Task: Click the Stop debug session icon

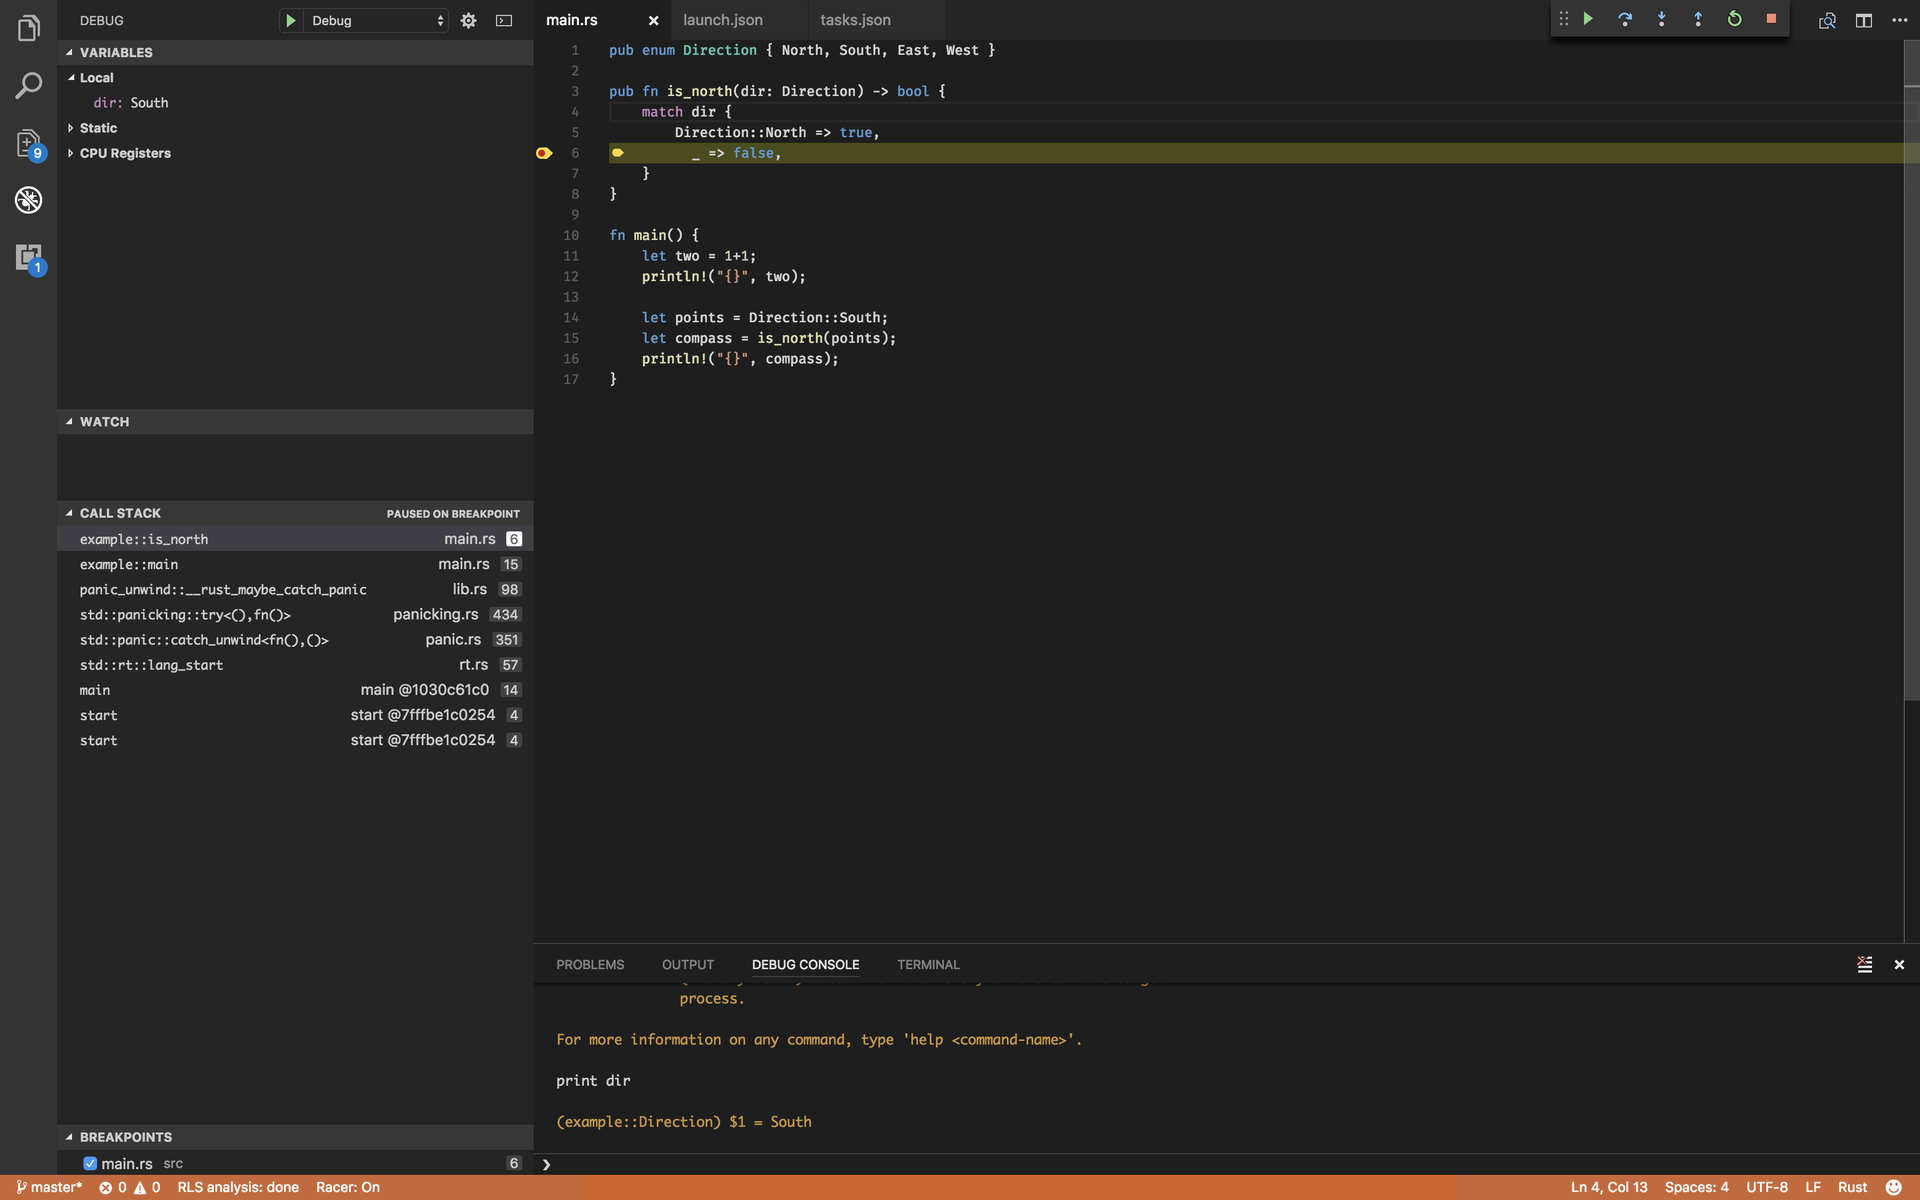Action: tap(1771, 19)
